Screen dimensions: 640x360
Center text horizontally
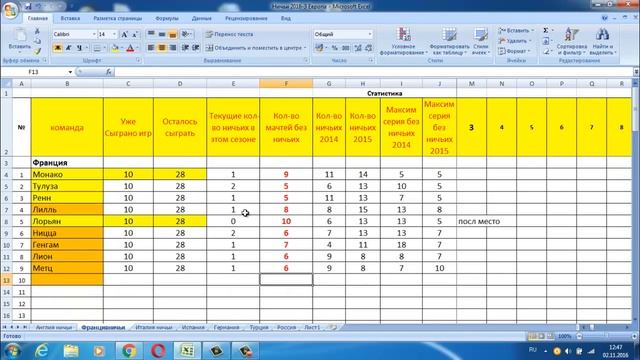click(162, 48)
